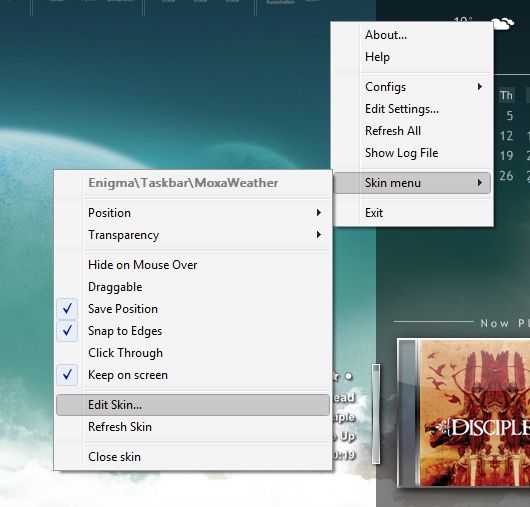Open About... dialog
Screen dimensions: 530x507
pyautogui.click(x=412, y=35)
